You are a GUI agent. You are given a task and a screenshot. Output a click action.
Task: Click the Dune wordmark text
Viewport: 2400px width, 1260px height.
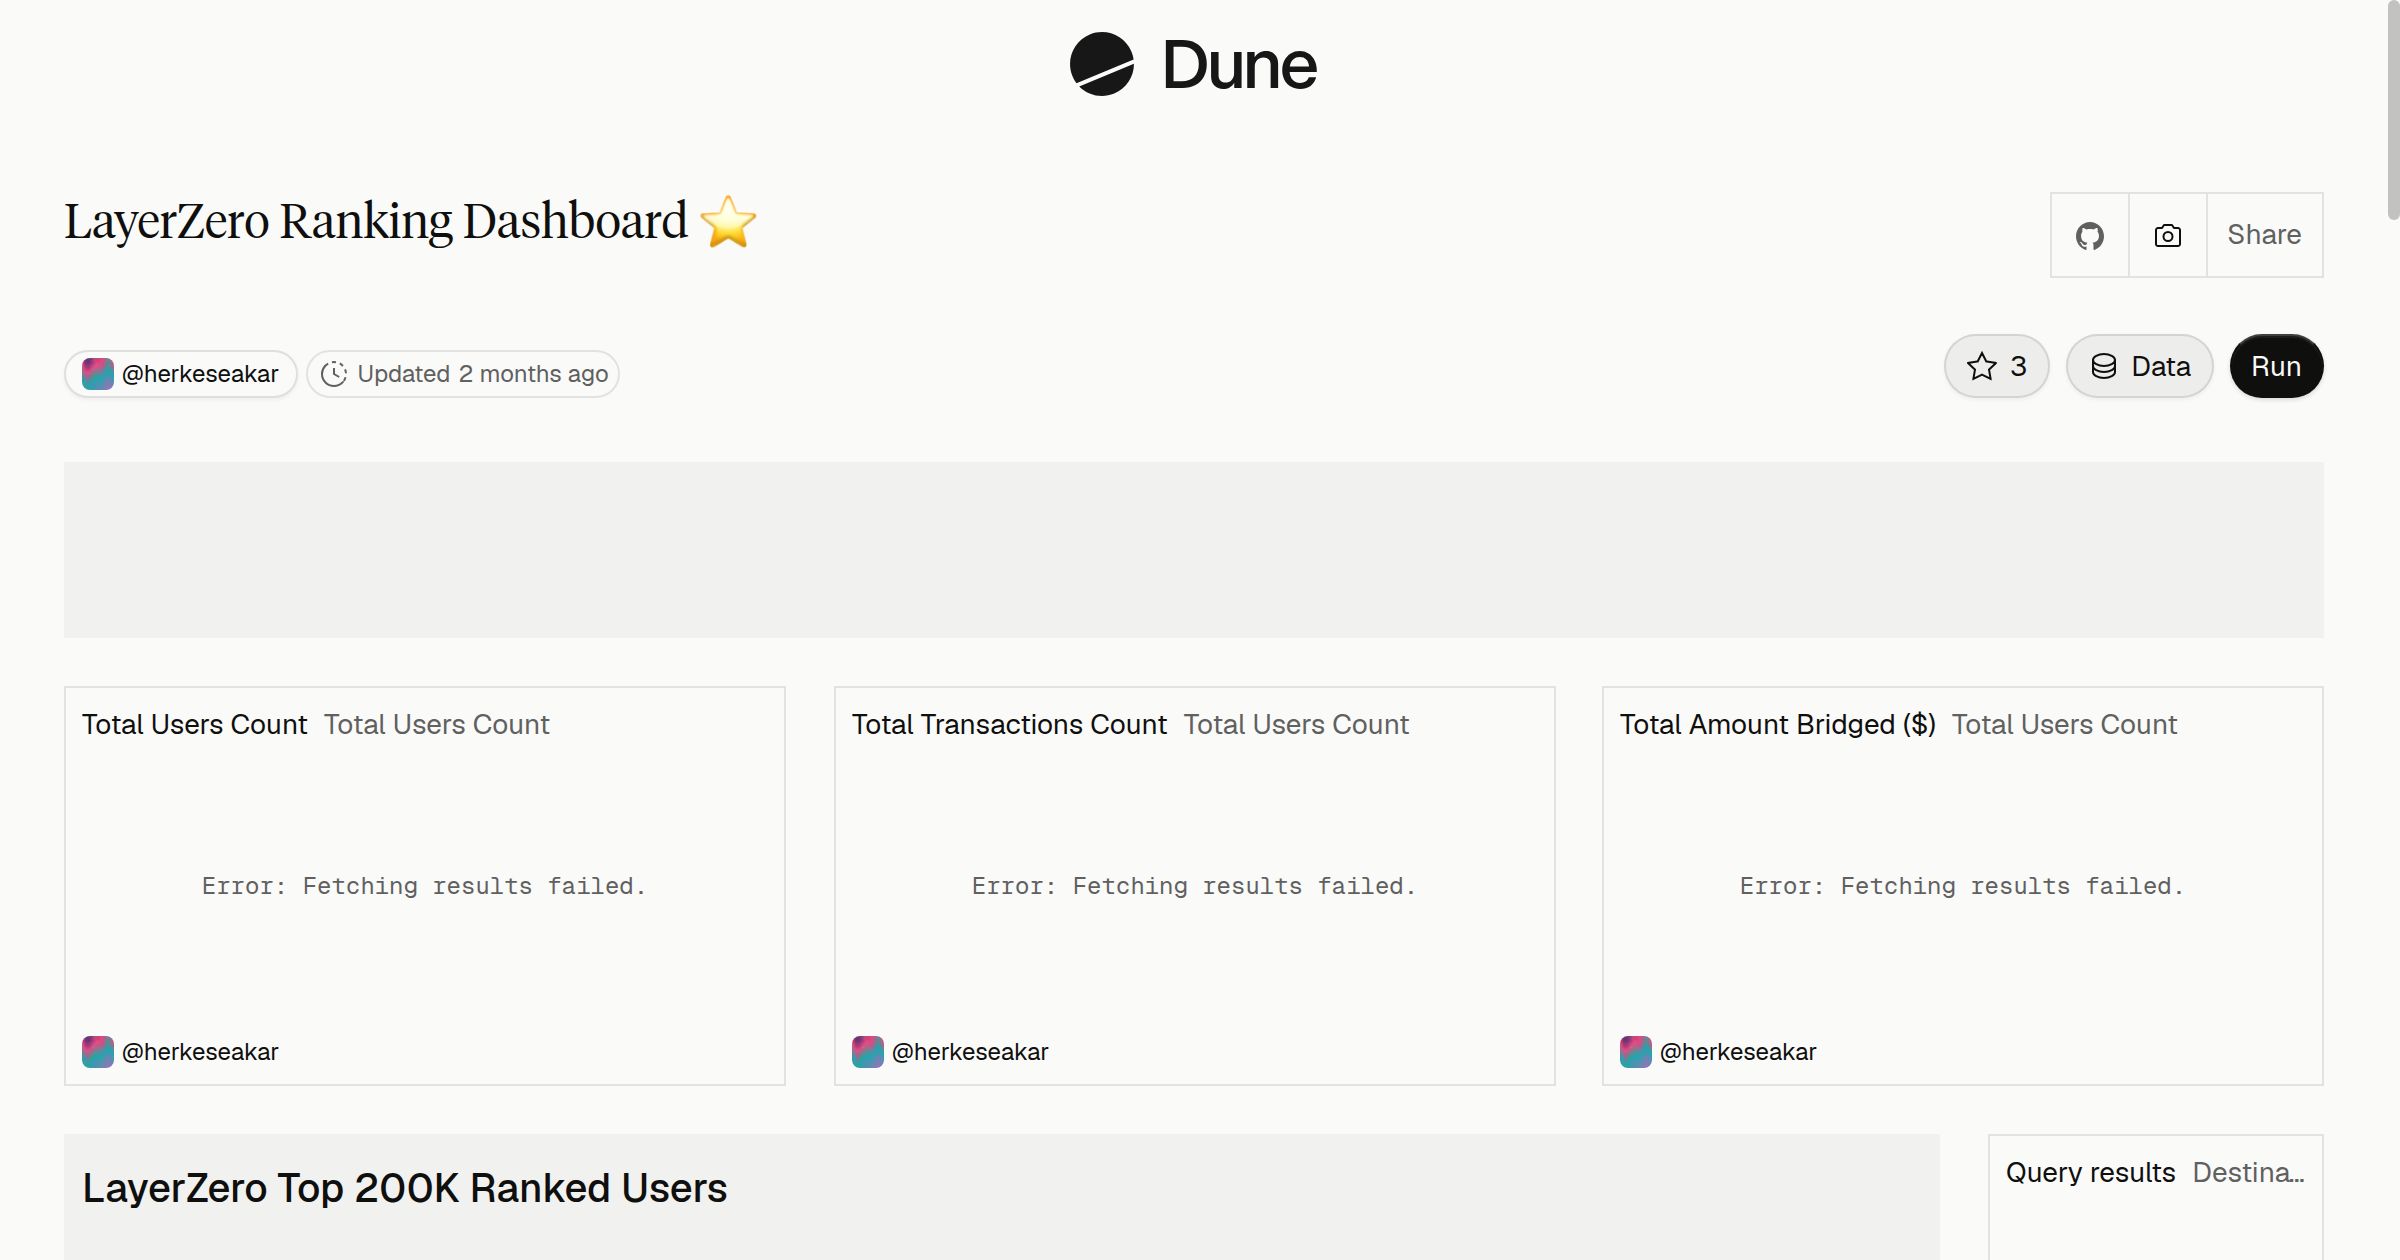click(1239, 66)
